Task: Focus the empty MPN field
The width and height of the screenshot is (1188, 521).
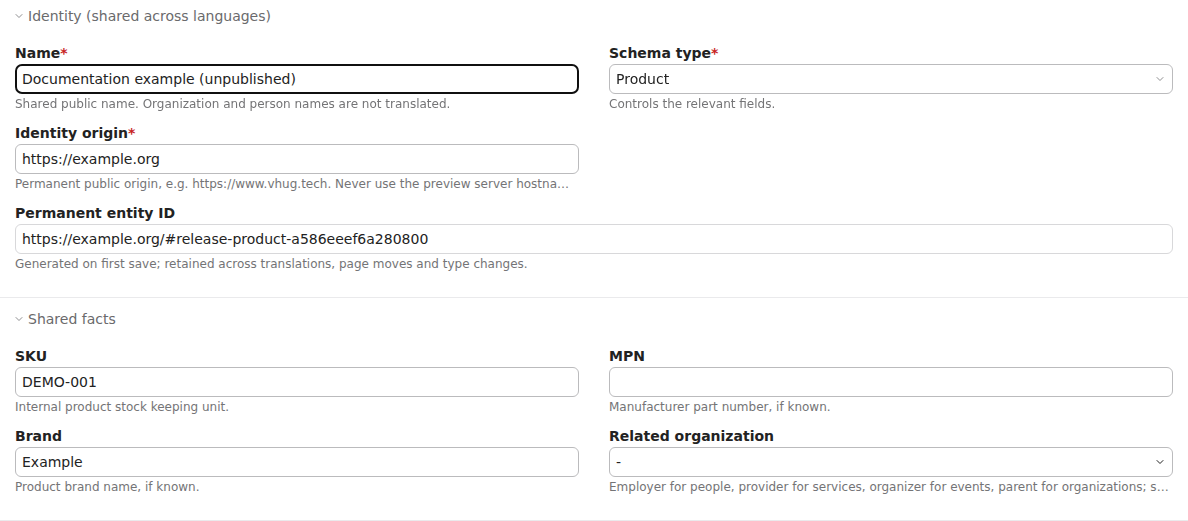Action: click(x=890, y=382)
